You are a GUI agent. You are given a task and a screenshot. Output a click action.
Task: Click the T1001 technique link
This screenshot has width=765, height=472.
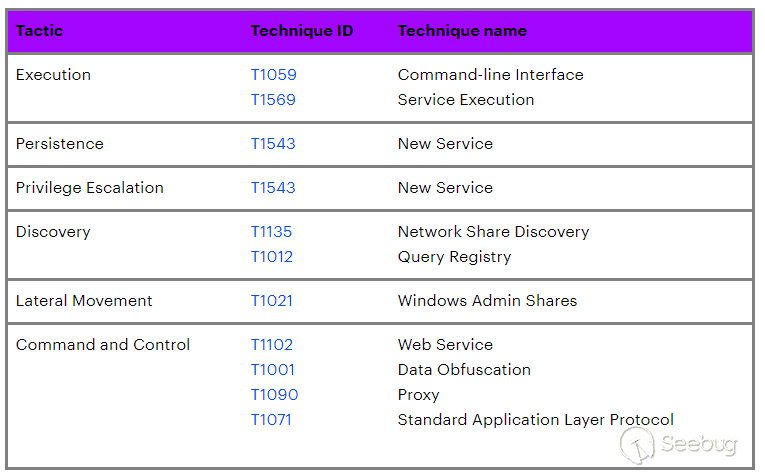tap(271, 370)
